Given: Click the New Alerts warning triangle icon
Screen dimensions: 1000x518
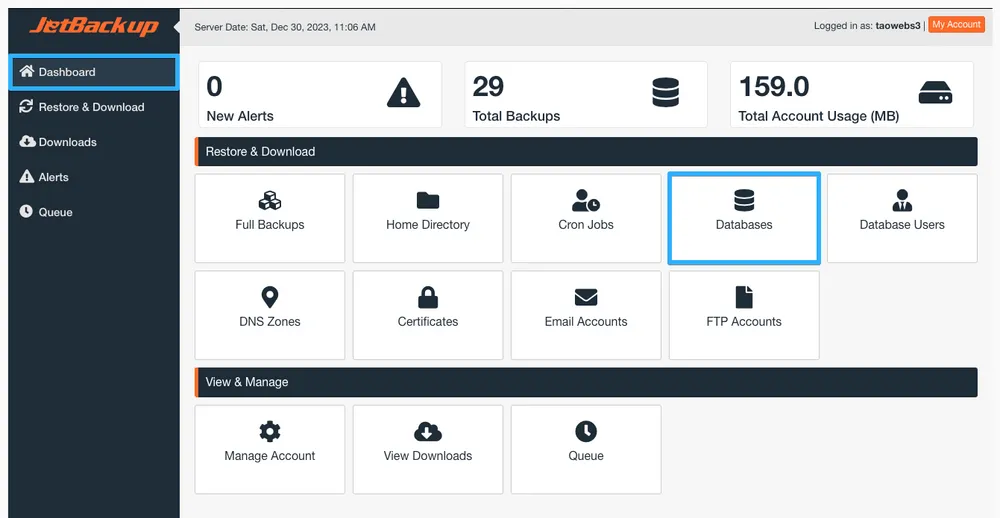Looking at the screenshot, I should pos(403,93).
